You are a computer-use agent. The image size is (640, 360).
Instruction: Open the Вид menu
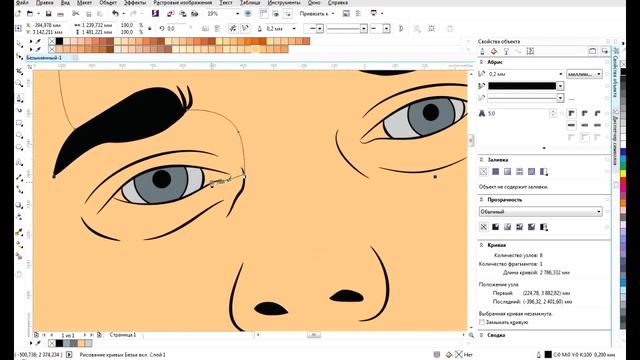(65, 3)
